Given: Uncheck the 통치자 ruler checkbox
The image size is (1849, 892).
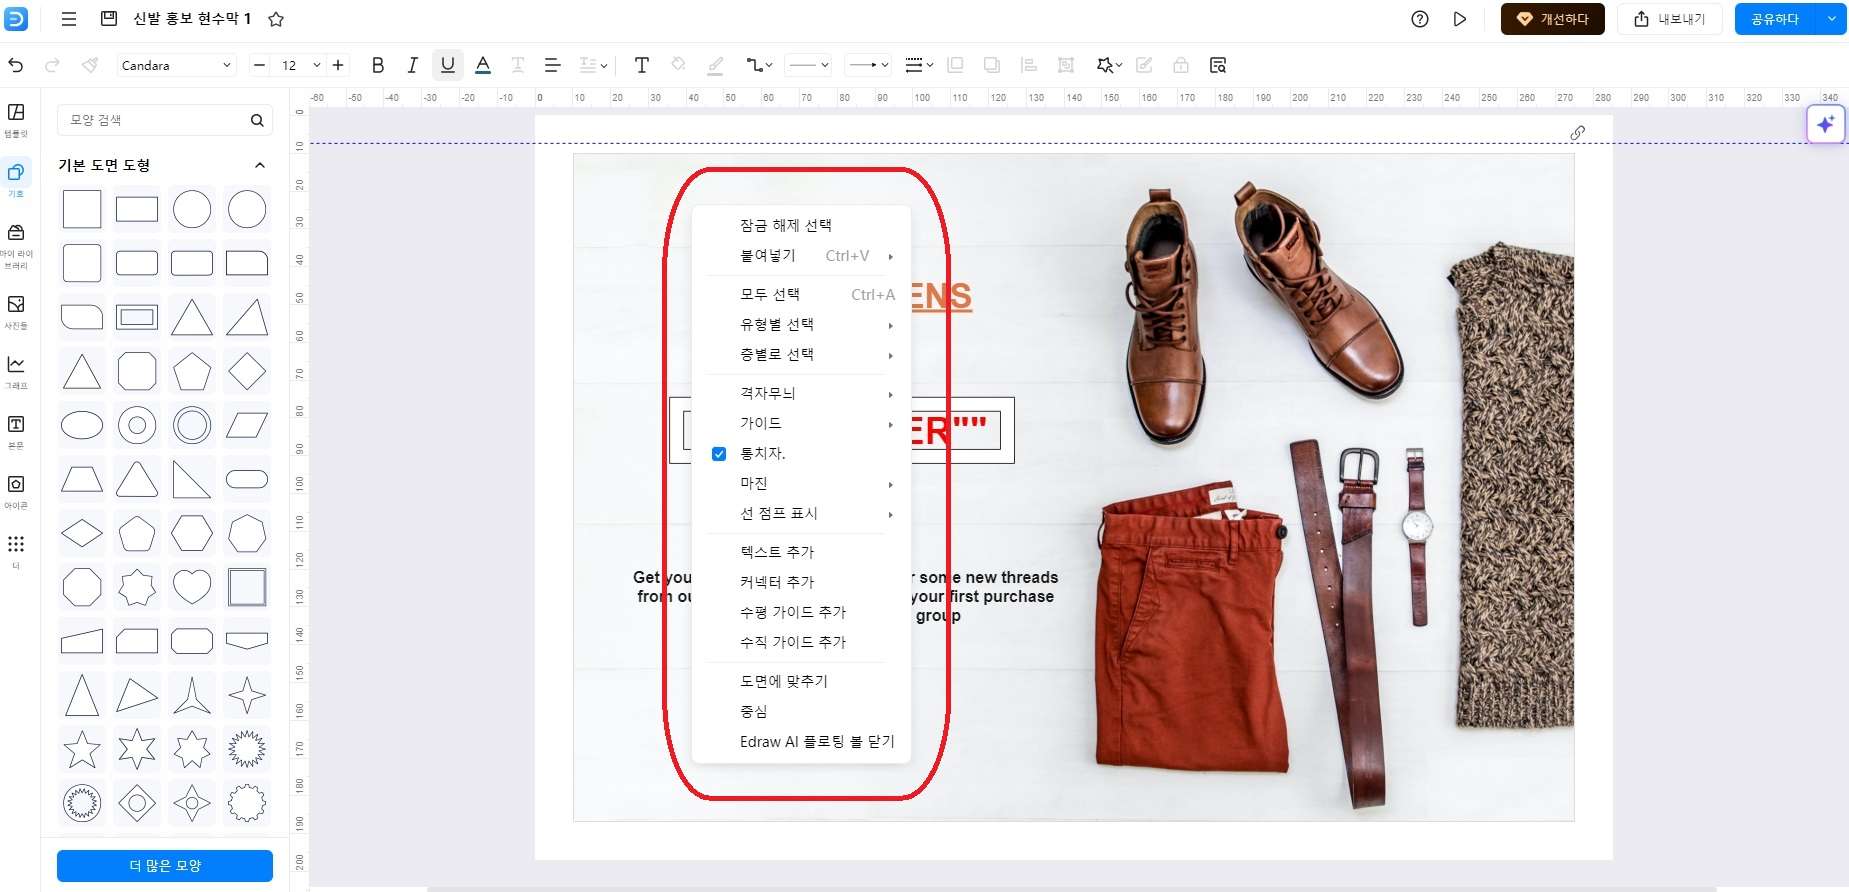Looking at the screenshot, I should 719,454.
